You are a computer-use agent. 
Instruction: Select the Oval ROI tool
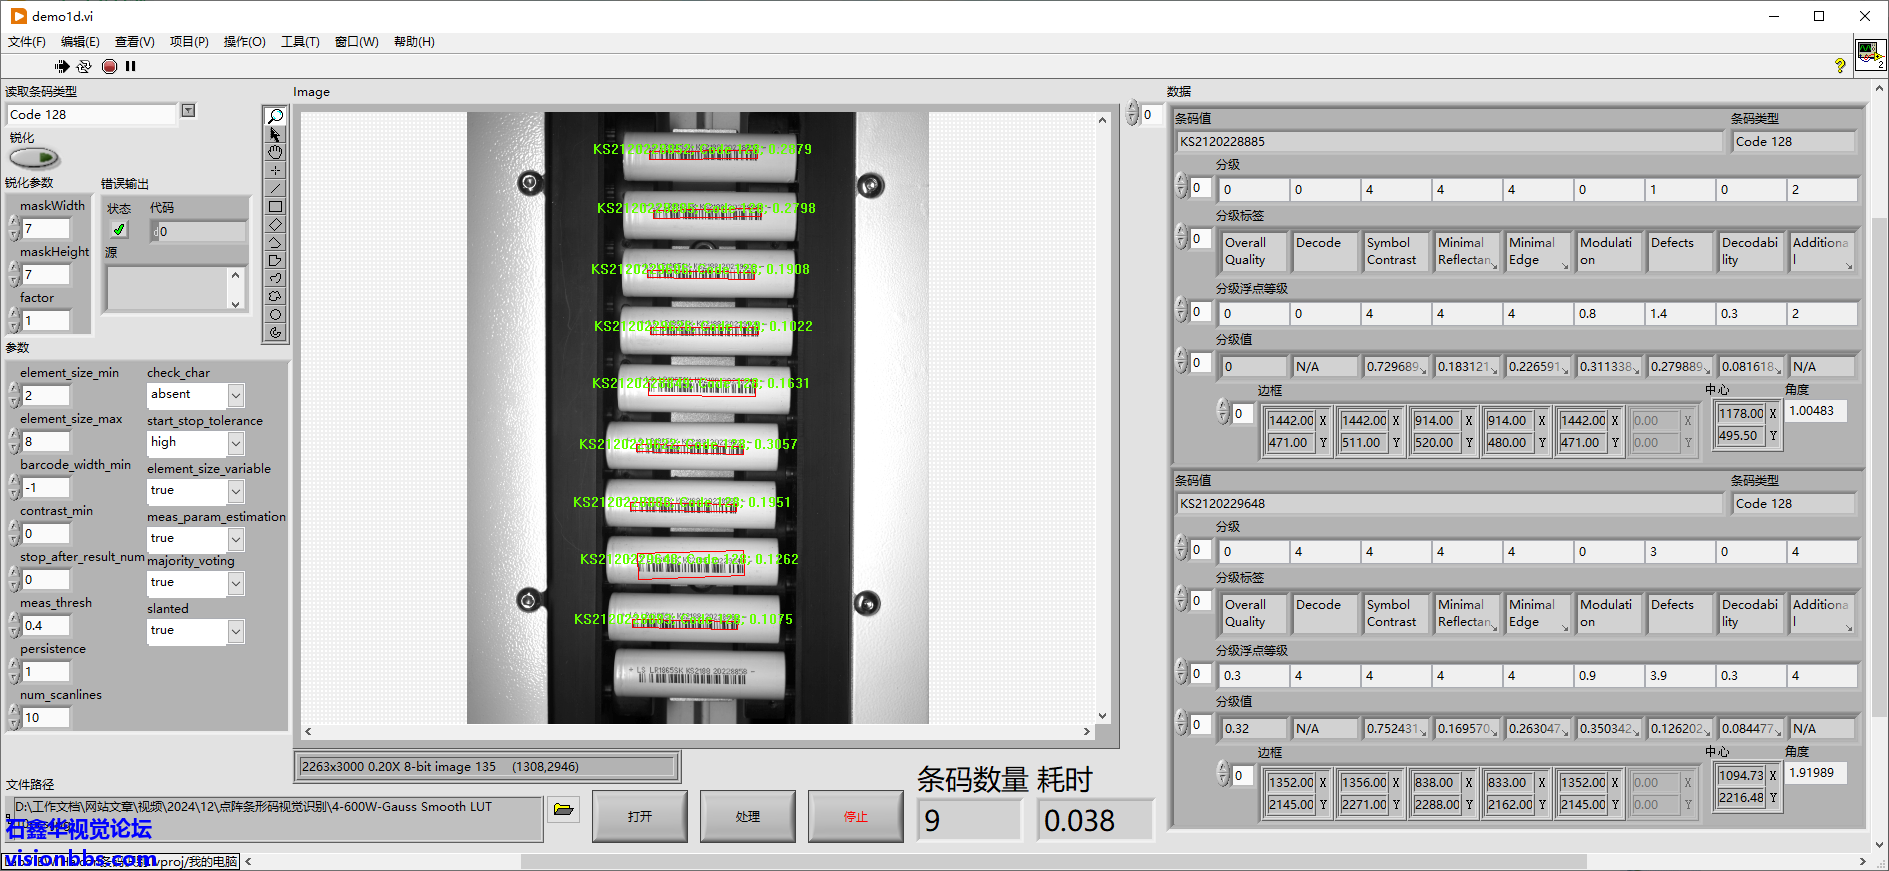(275, 314)
